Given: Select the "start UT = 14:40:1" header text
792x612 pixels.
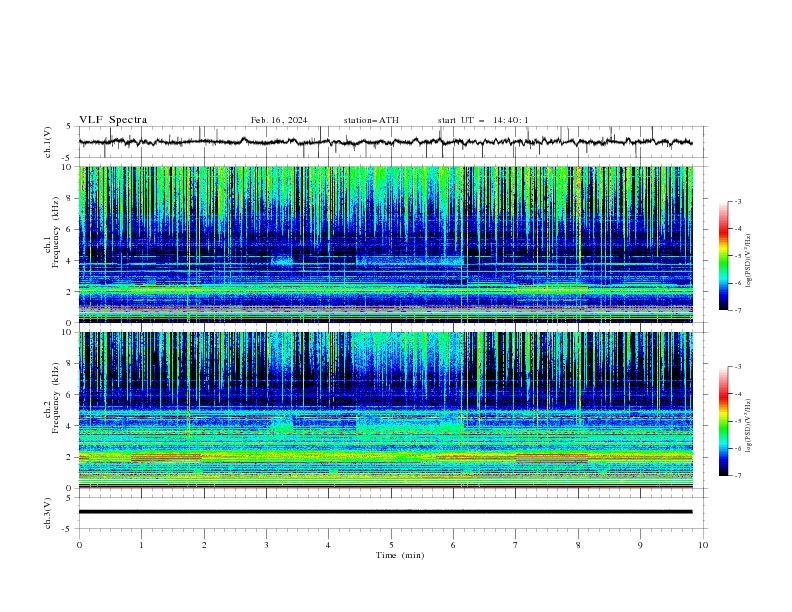Looking at the screenshot, I should (x=483, y=120).
